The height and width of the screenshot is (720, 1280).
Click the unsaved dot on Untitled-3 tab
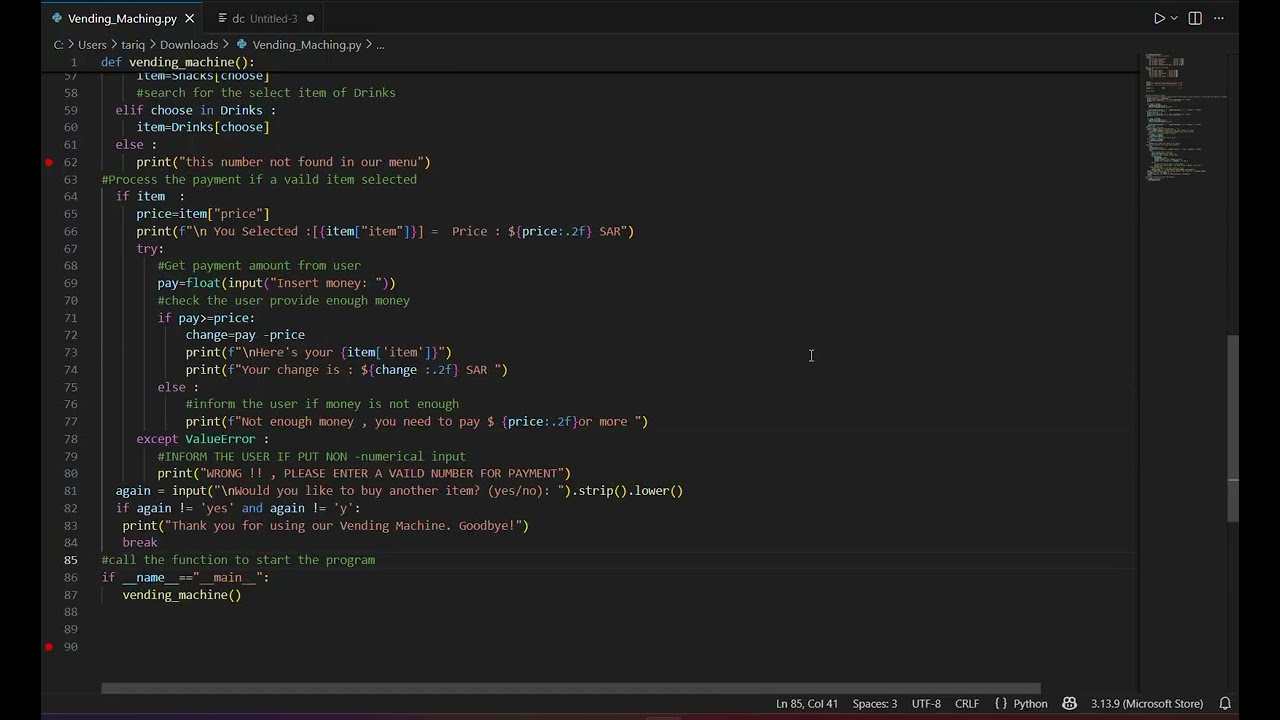[x=310, y=18]
